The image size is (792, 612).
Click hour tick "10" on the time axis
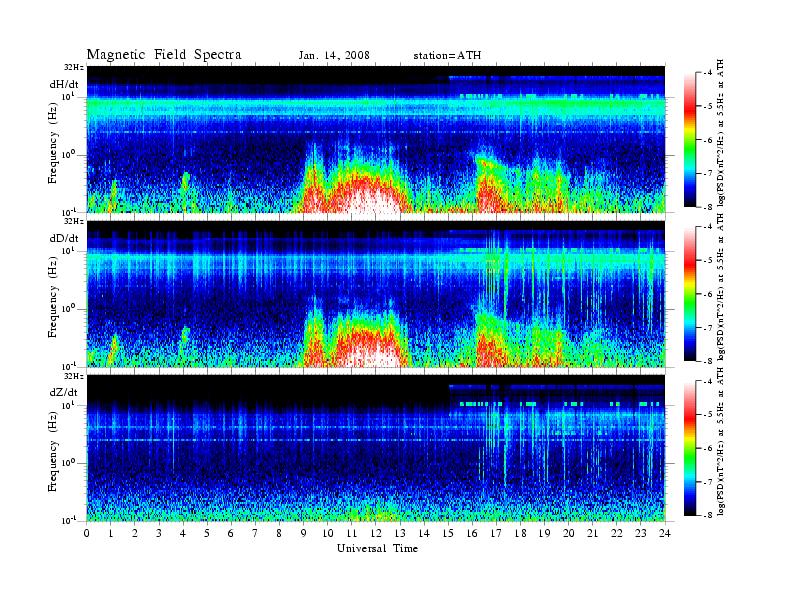(328, 533)
